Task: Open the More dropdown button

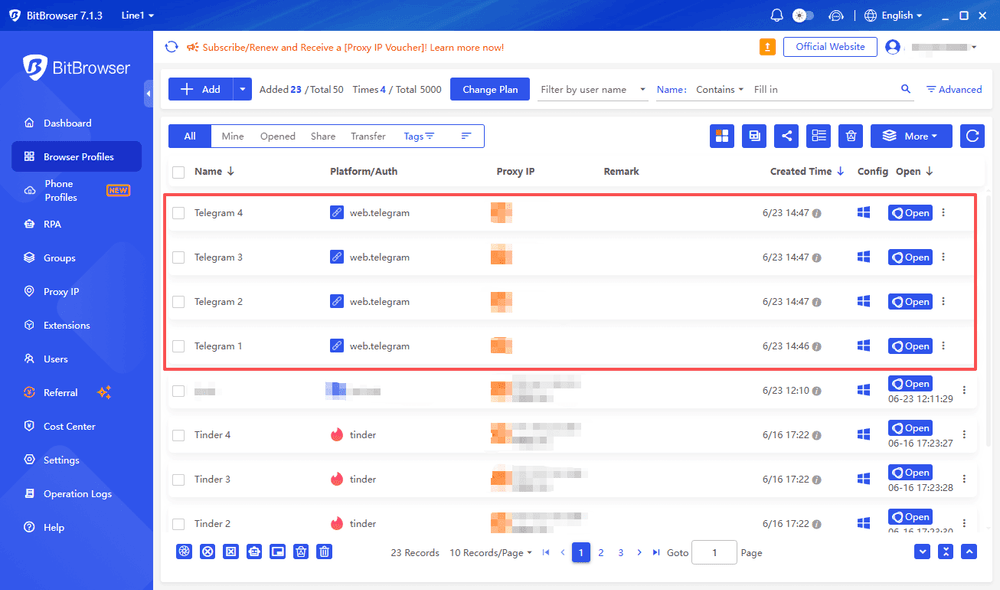Action: (911, 136)
